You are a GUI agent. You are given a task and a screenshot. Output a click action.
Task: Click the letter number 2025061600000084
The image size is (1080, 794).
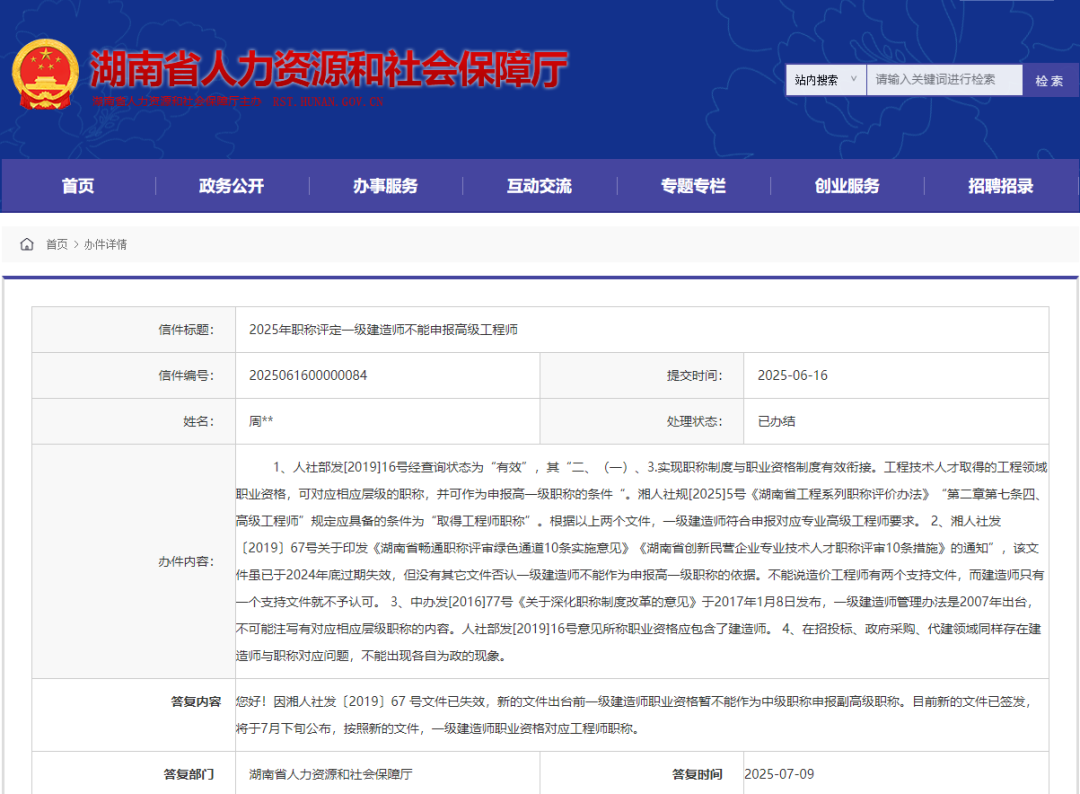(308, 375)
